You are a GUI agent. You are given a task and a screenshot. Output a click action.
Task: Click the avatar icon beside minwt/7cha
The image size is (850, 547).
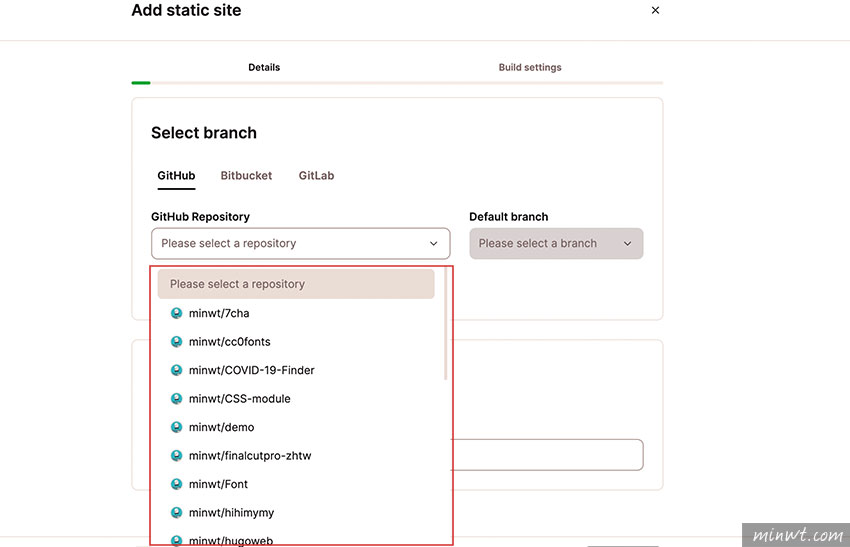pyautogui.click(x=176, y=313)
